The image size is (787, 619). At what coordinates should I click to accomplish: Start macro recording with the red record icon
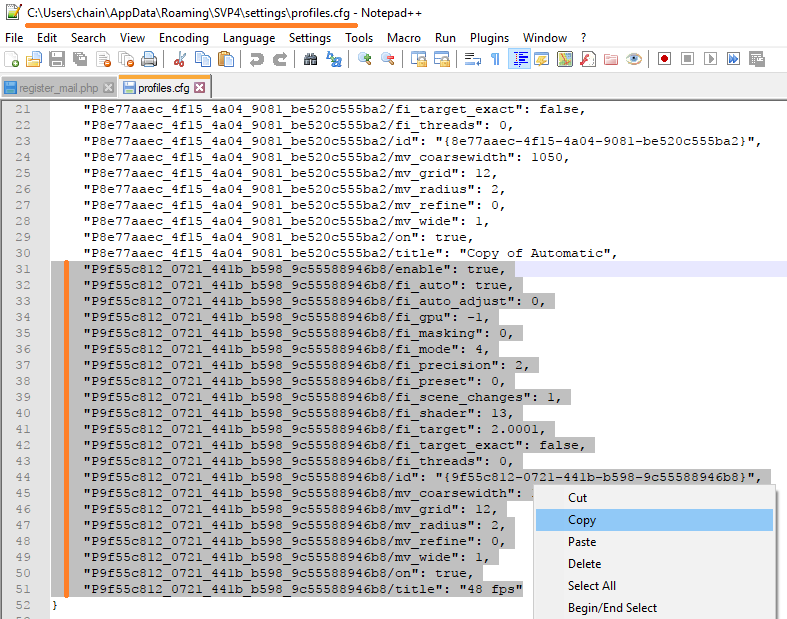(664, 59)
